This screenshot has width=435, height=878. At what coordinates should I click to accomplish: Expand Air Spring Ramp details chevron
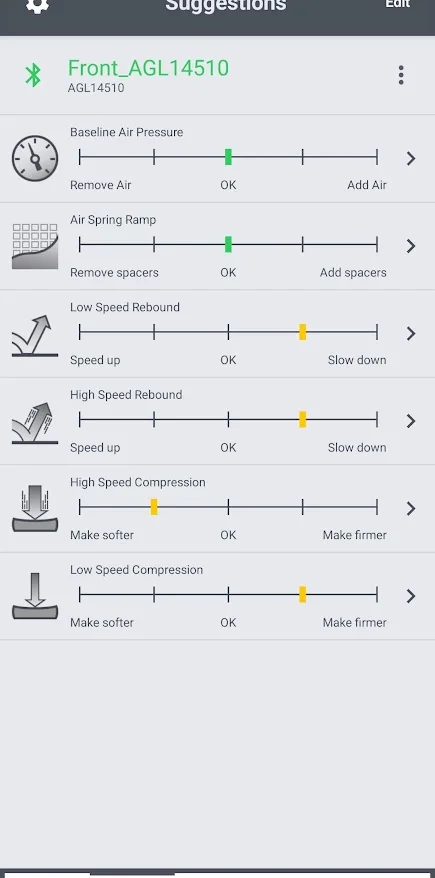411,246
